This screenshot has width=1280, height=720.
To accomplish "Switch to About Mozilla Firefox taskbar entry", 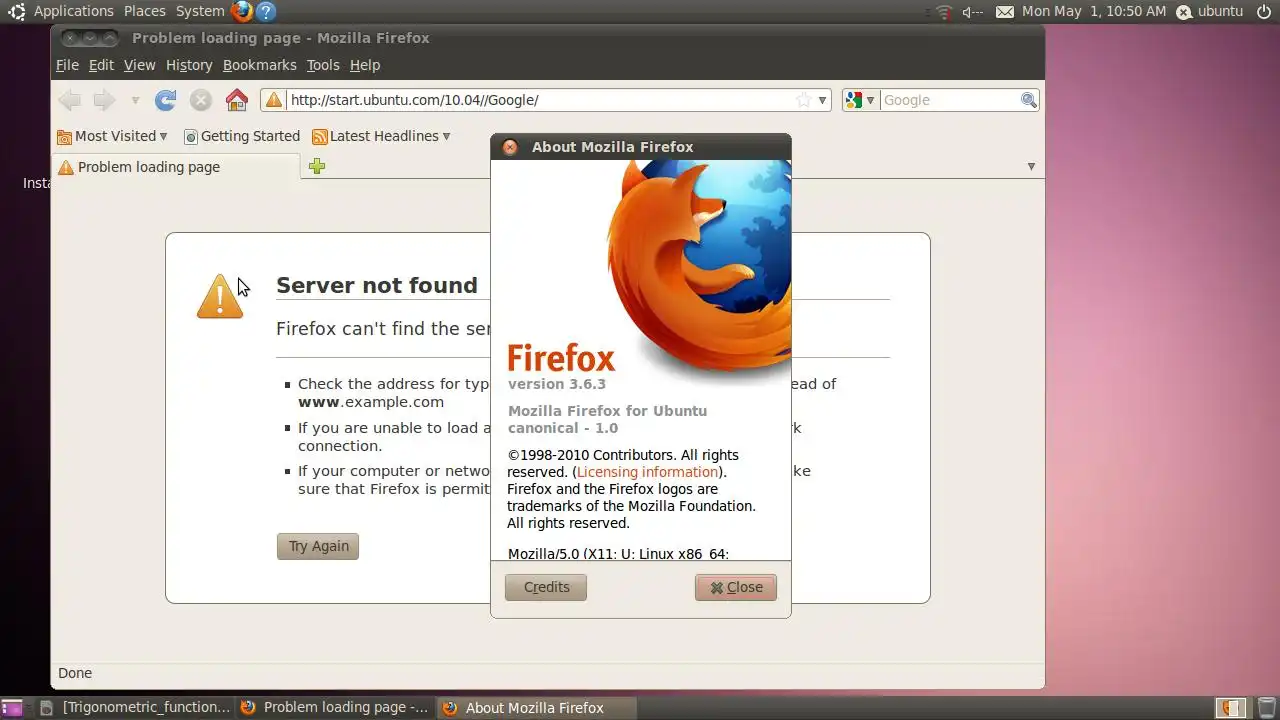I will coord(536,708).
